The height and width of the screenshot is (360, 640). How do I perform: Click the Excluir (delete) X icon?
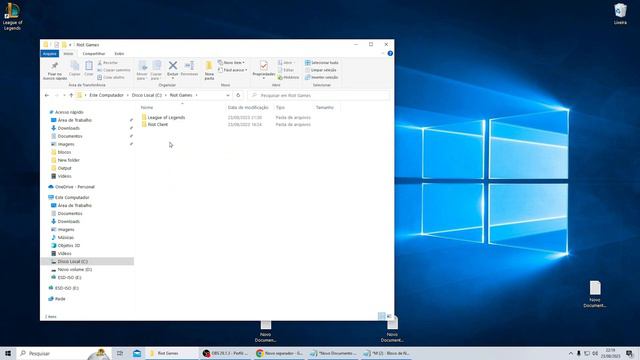point(173,66)
